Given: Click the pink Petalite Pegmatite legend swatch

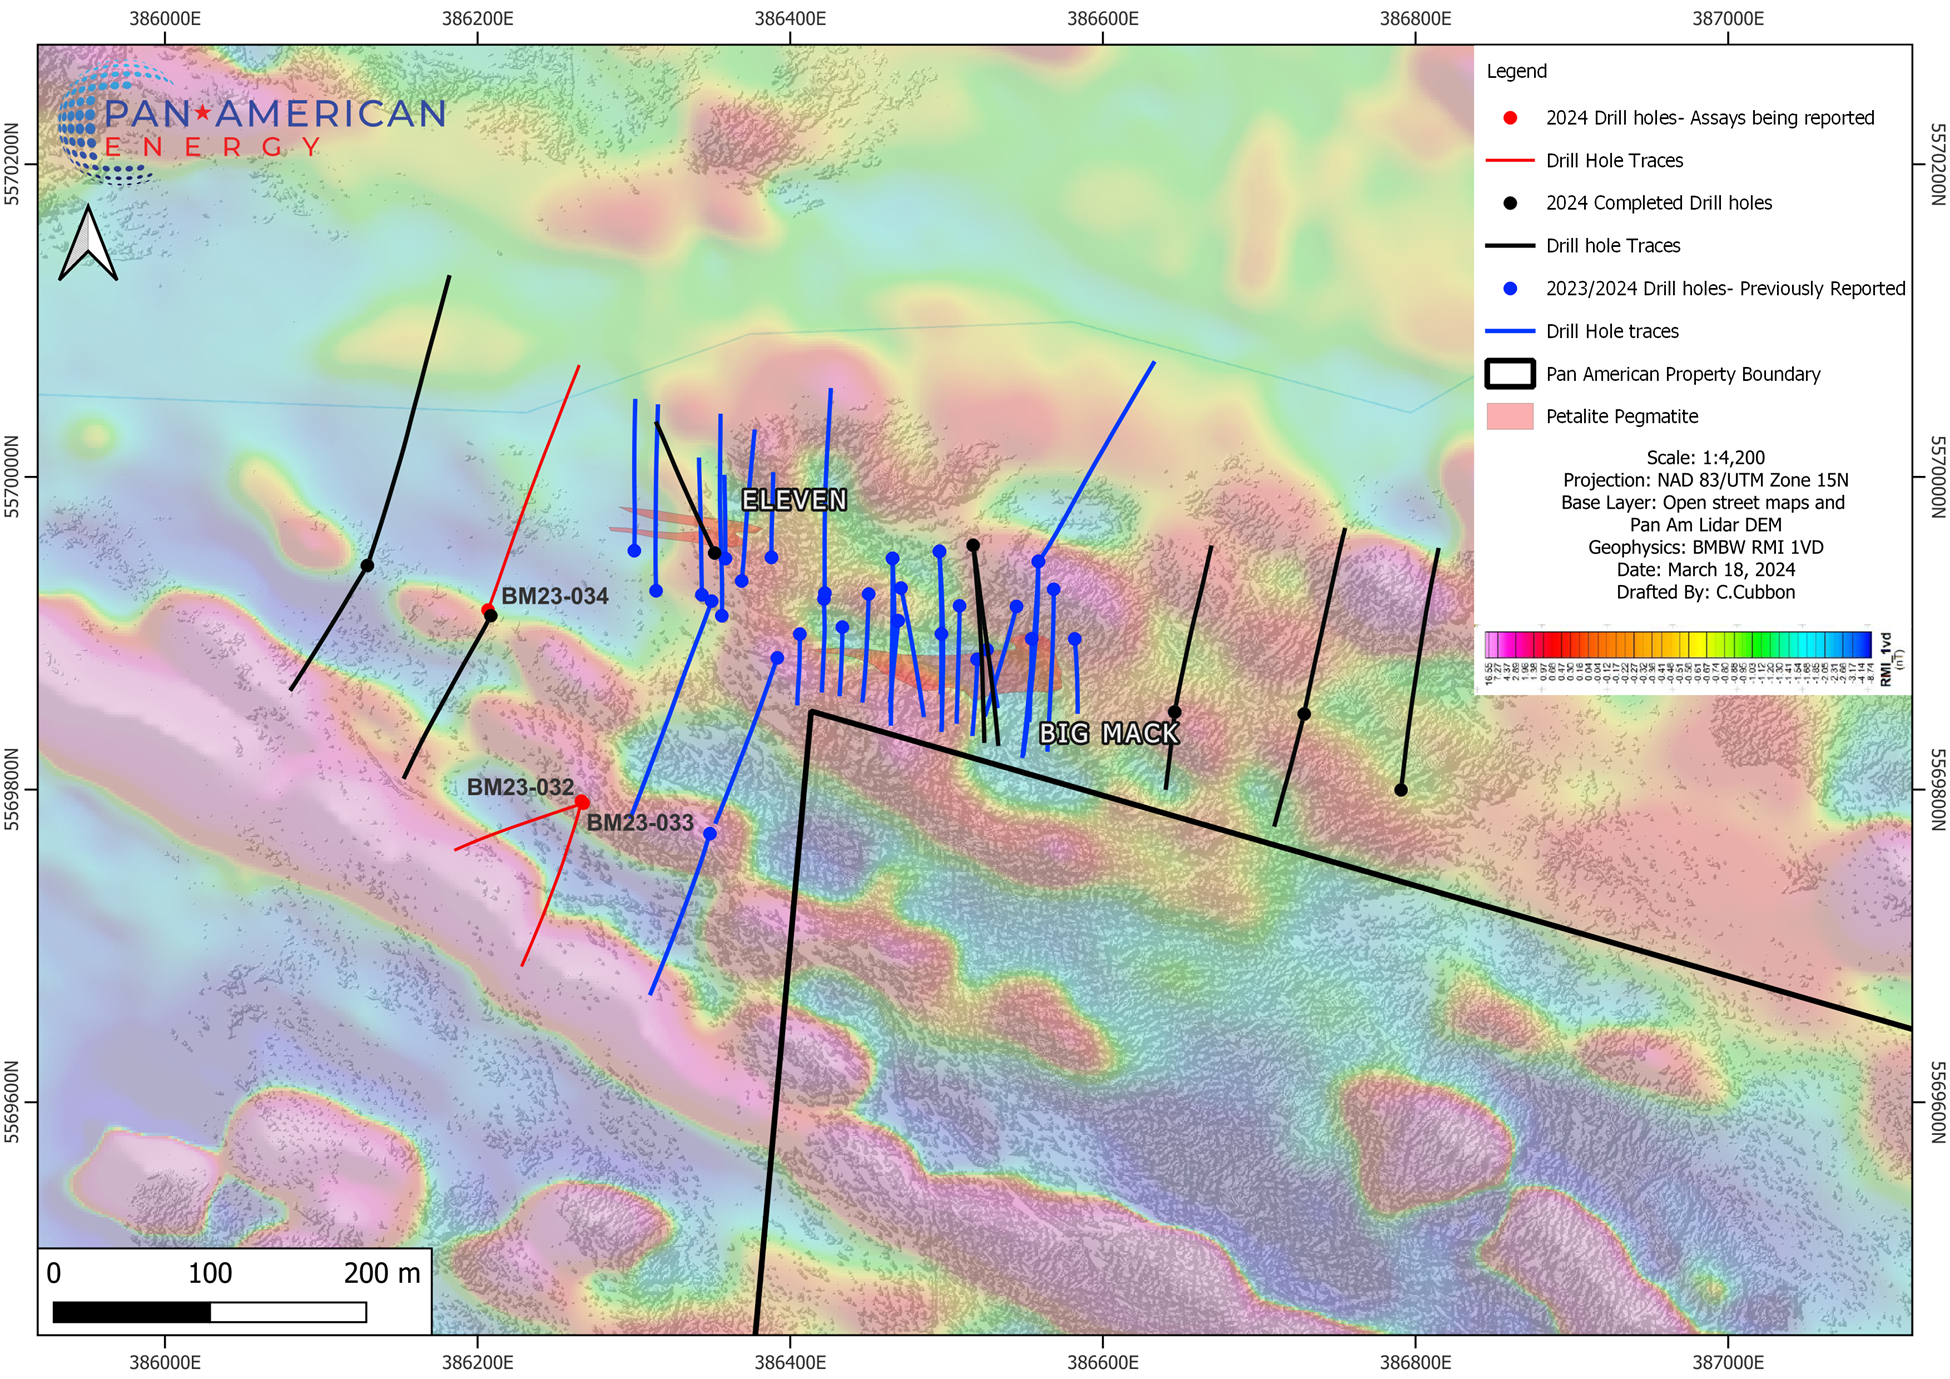Looking at the screenshot, I should (x=1510, y=417).
